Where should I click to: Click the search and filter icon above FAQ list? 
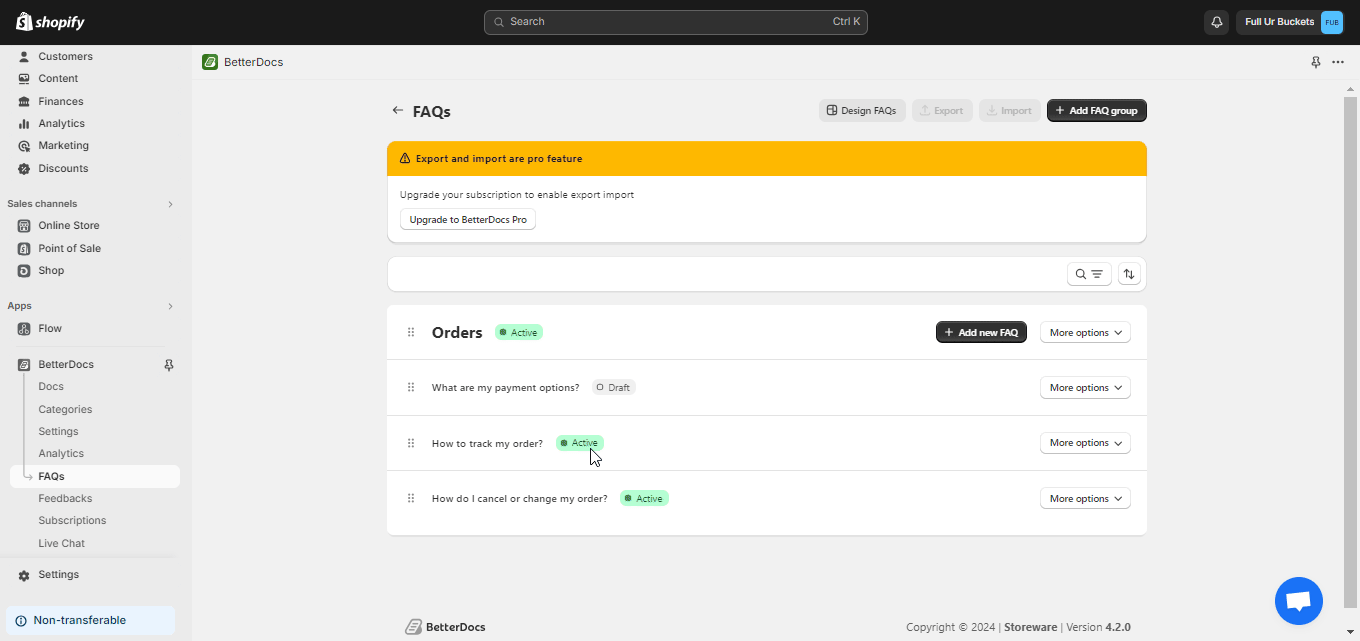pos(1089,273)
